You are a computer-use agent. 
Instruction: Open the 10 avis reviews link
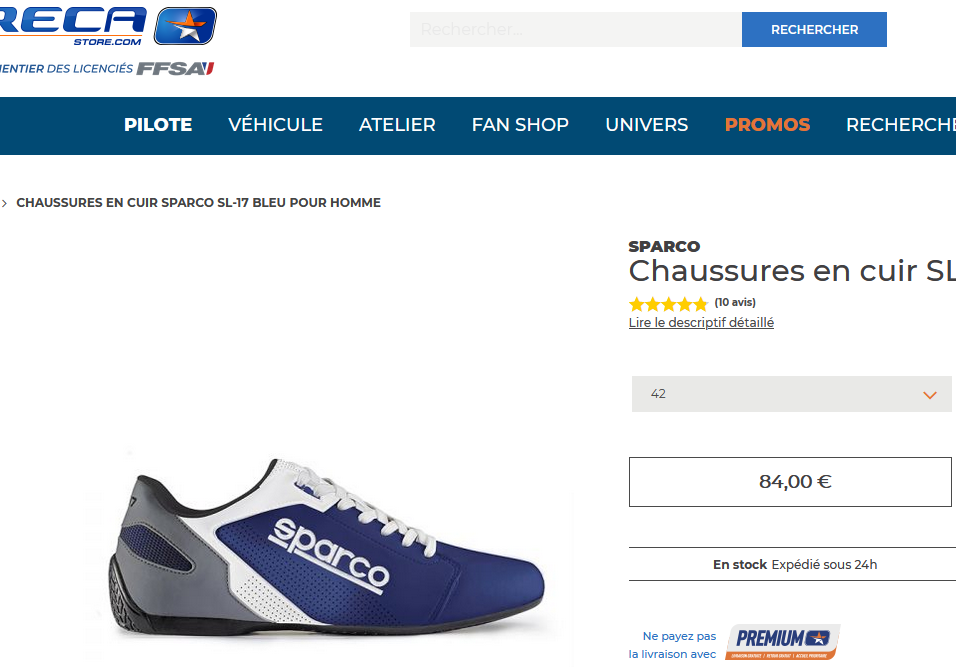(x=735, y=302)
